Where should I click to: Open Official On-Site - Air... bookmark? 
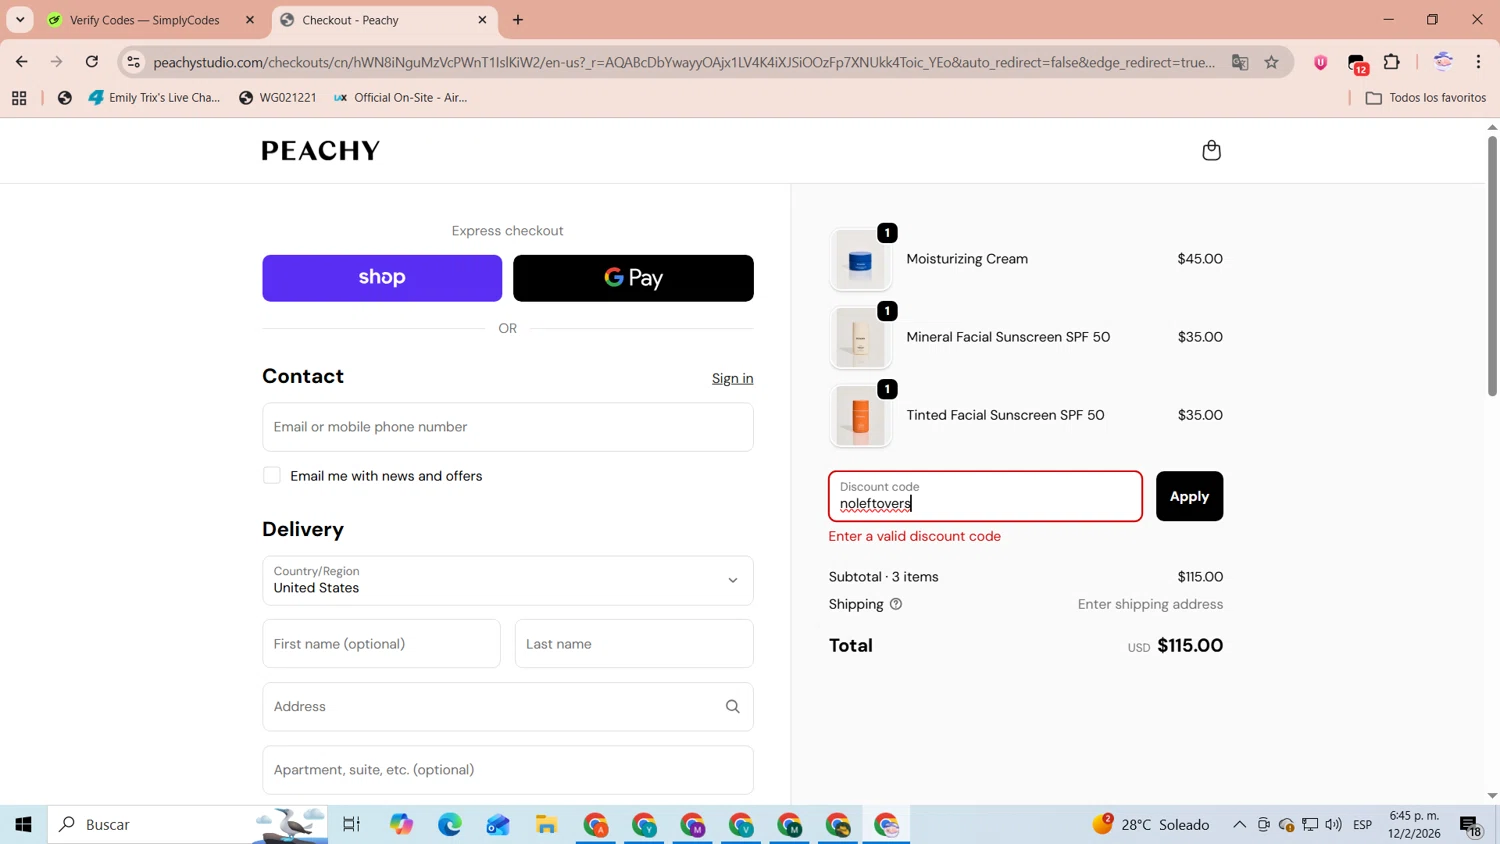(x=400, y=98)
